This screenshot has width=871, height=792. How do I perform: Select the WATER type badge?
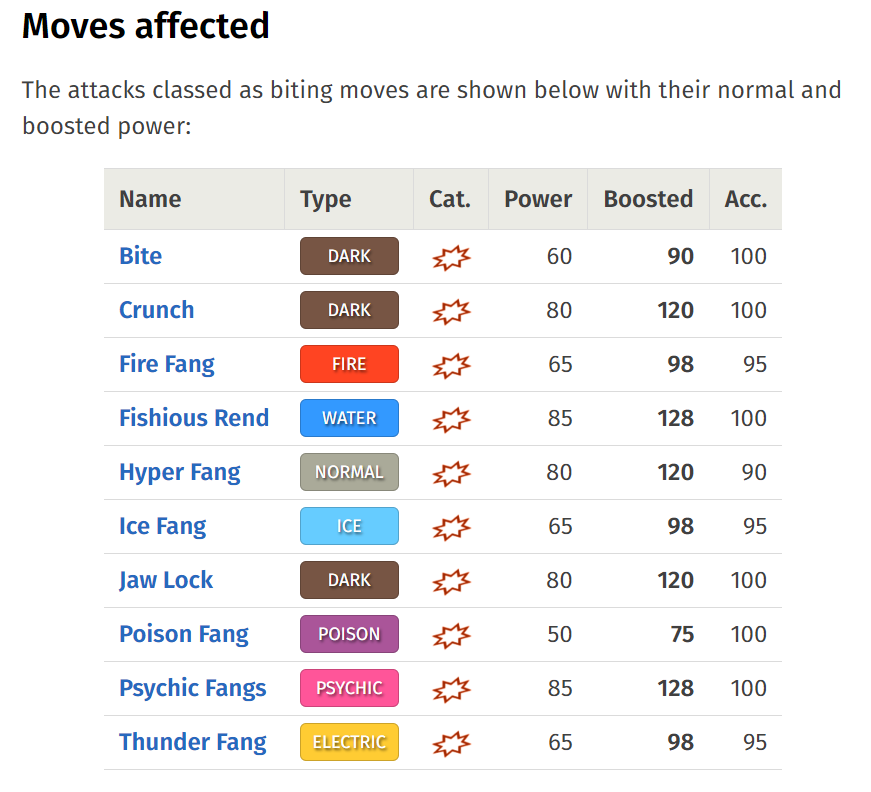[x=349, y=418]
